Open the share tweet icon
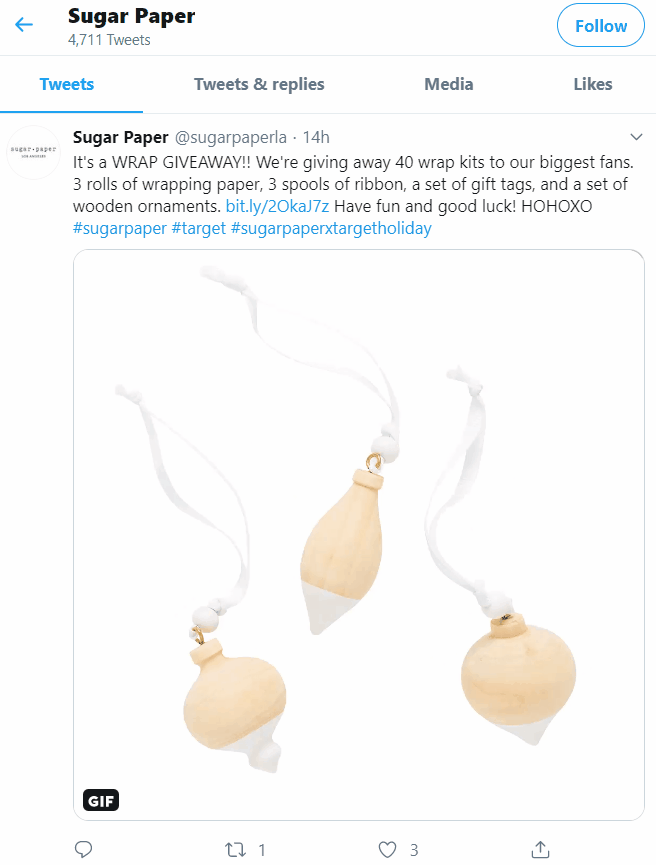 [541, 849]
